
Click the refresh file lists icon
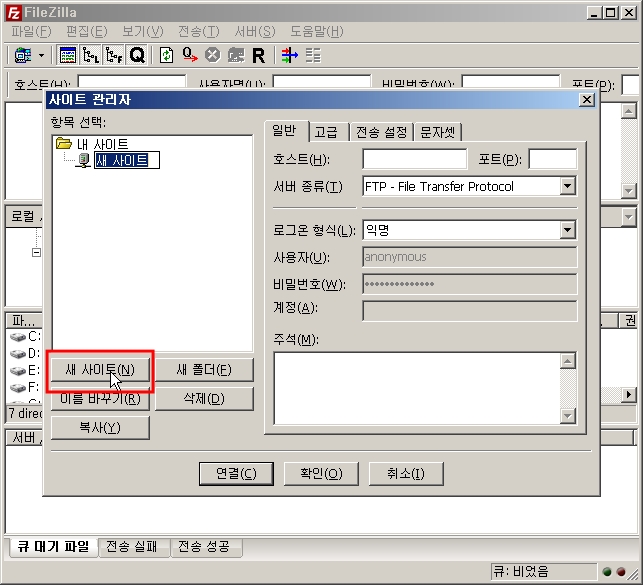[167, 55]
